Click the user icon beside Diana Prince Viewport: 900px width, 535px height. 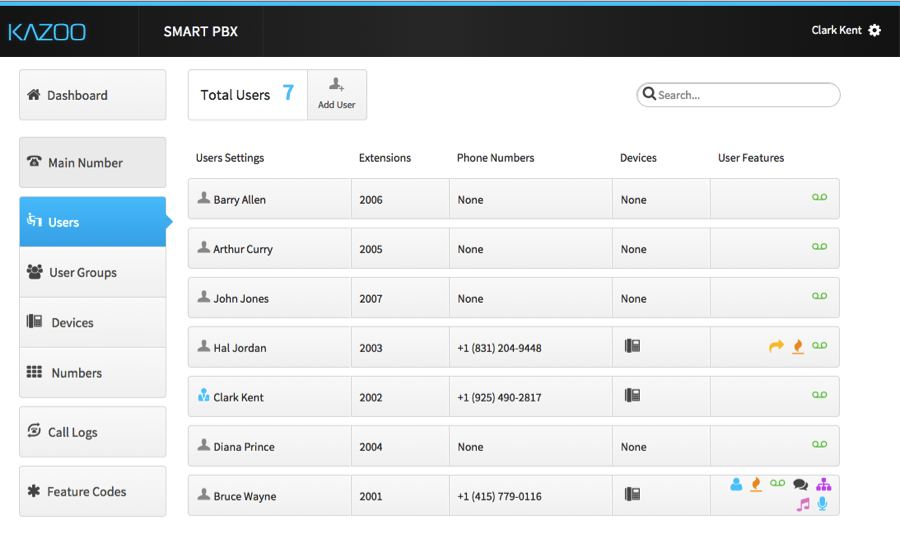tap(203, 445)
